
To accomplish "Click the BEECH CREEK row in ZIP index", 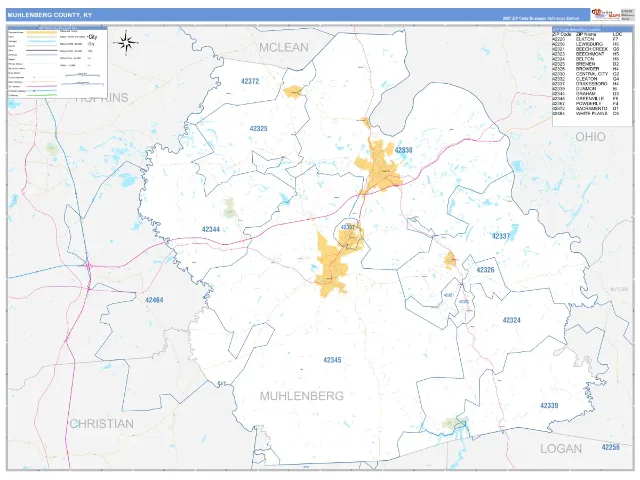I will [586, 49].
